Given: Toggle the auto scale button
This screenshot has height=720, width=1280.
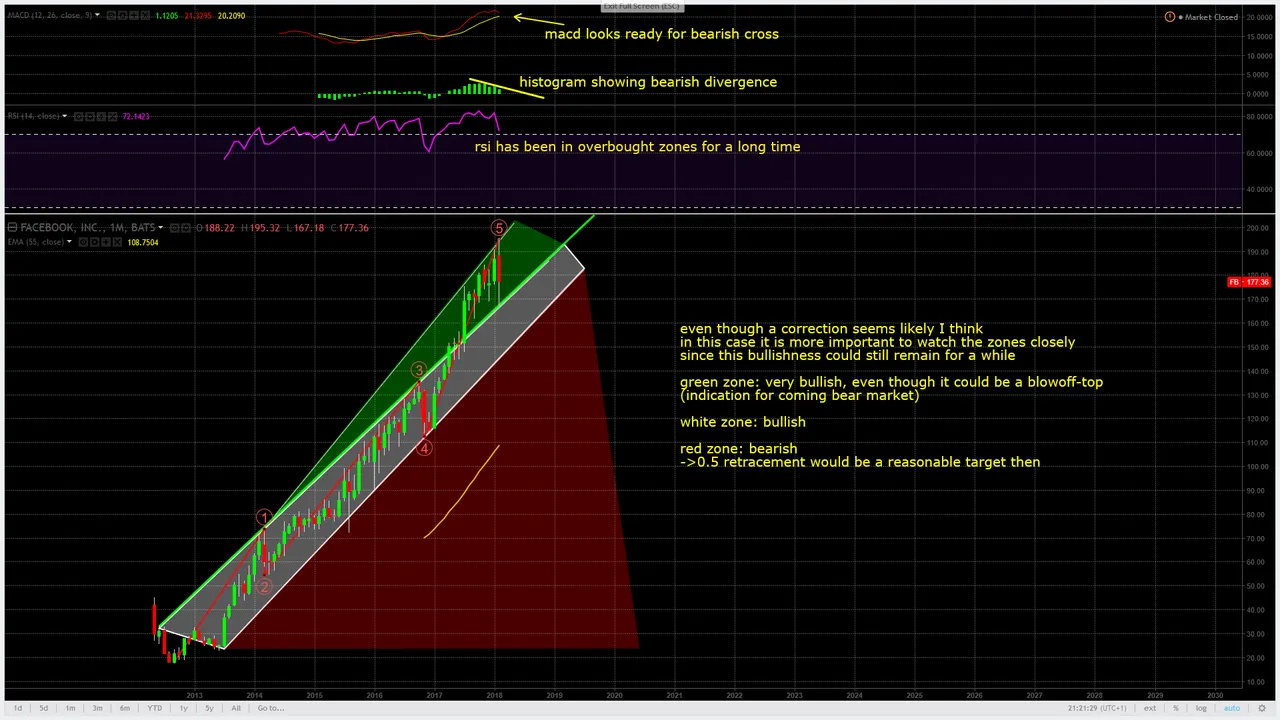Looking at the screenshot, I should pyautogui.click(x=1231, y=708).
